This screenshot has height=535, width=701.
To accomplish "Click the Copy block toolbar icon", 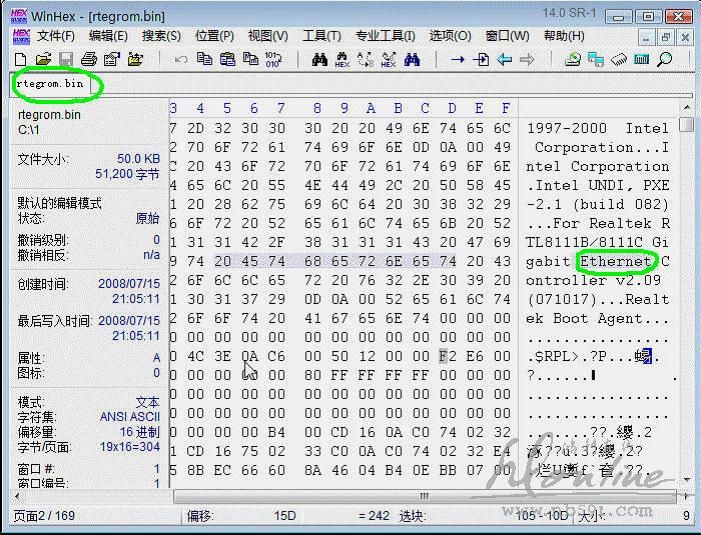I will [x=204, y=60].
